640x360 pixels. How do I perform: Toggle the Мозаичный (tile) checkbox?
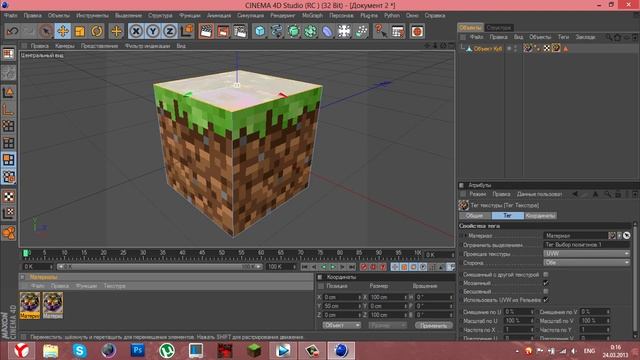546,283
